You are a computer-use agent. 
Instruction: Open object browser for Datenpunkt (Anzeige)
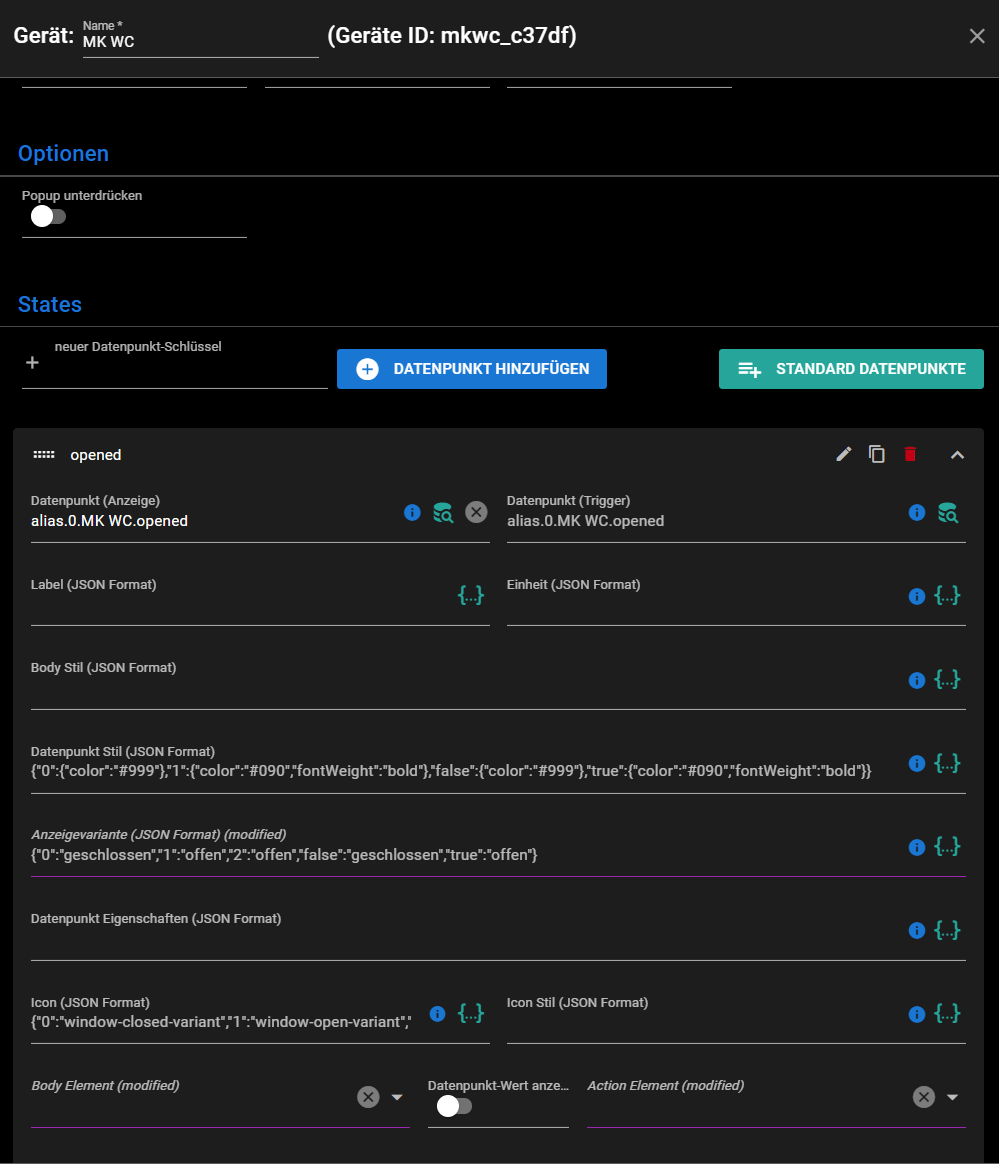pyautogui.click(x=443, y=513)
